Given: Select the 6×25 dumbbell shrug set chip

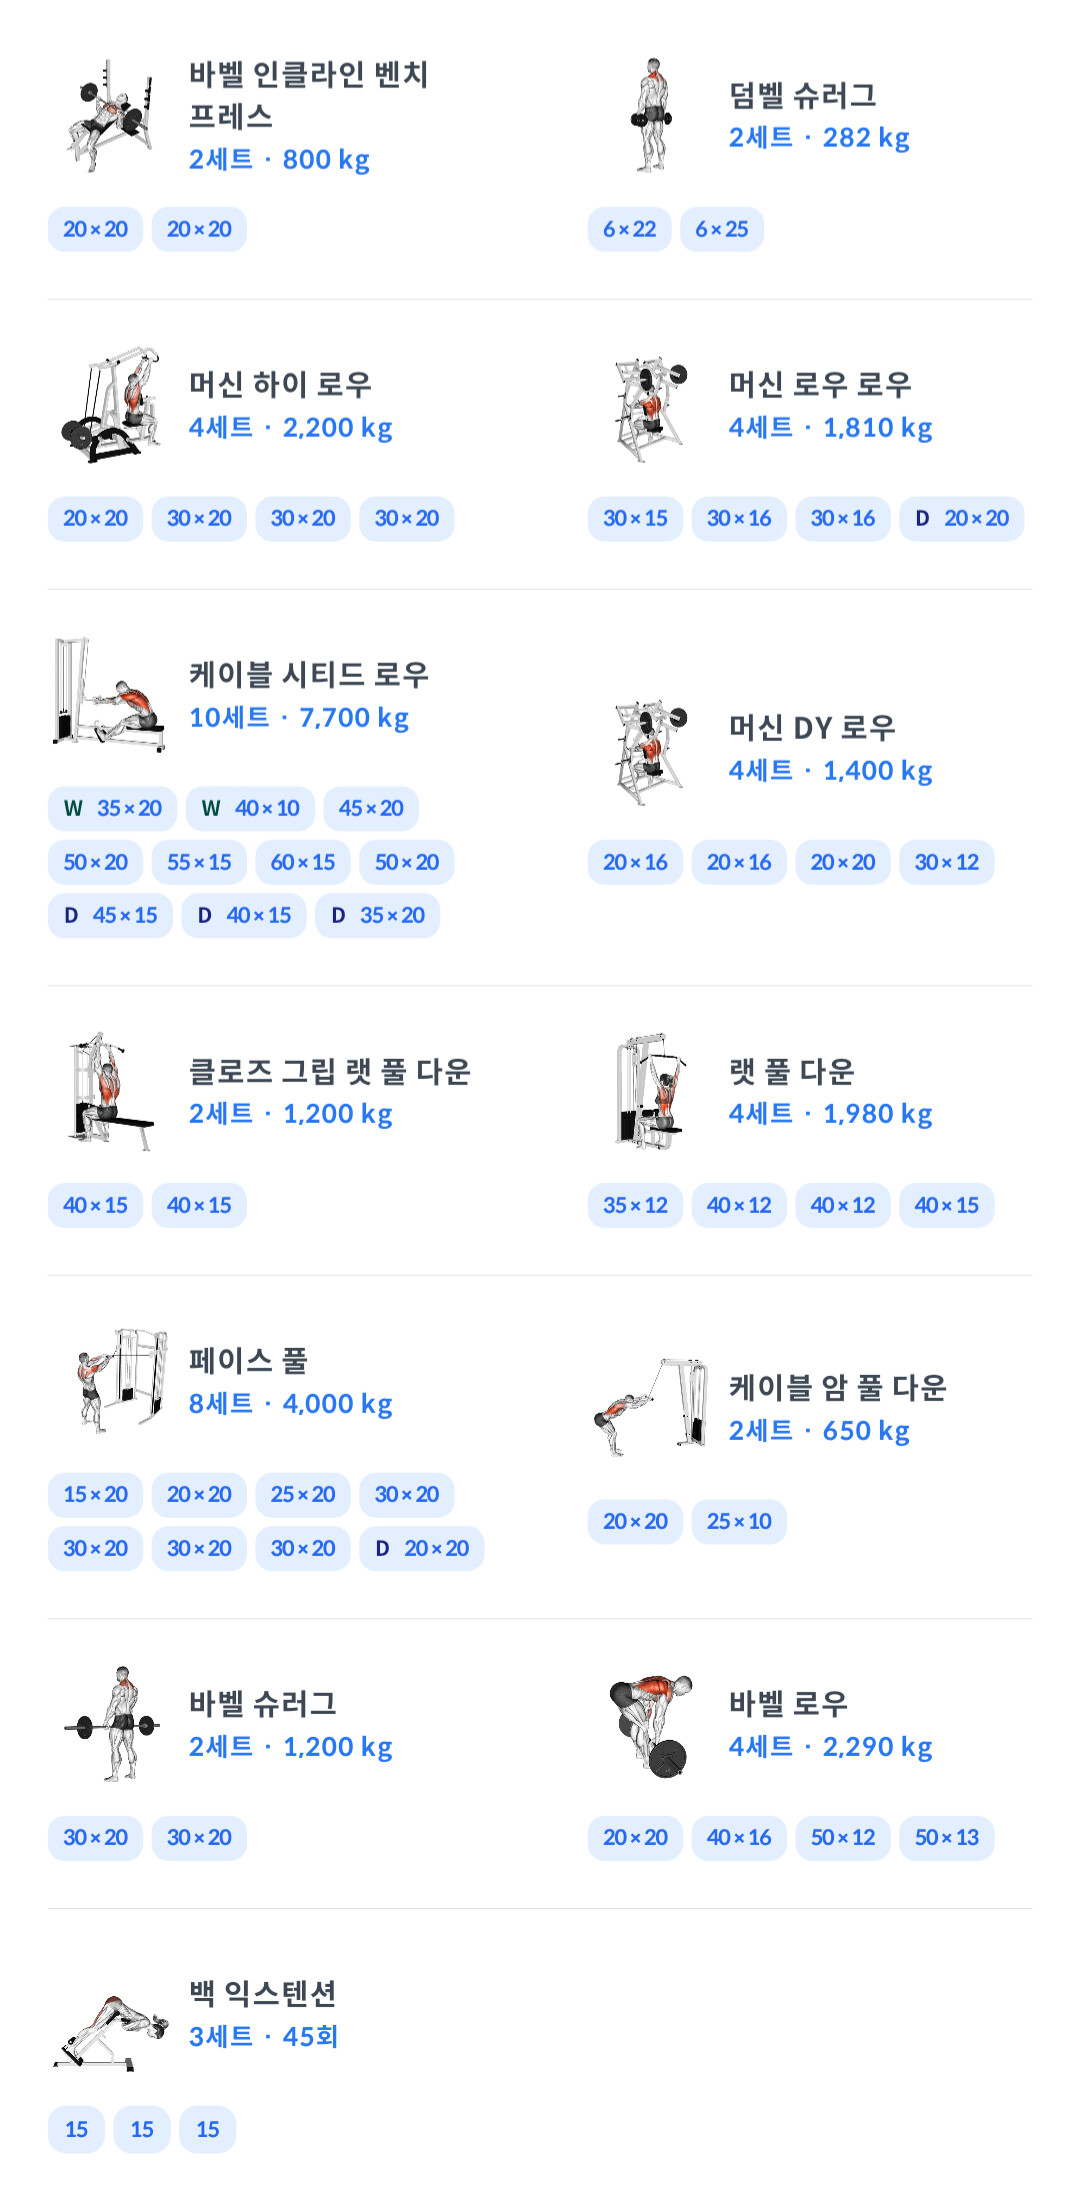Looking at the screenshot, I should [x=721, y=229].
